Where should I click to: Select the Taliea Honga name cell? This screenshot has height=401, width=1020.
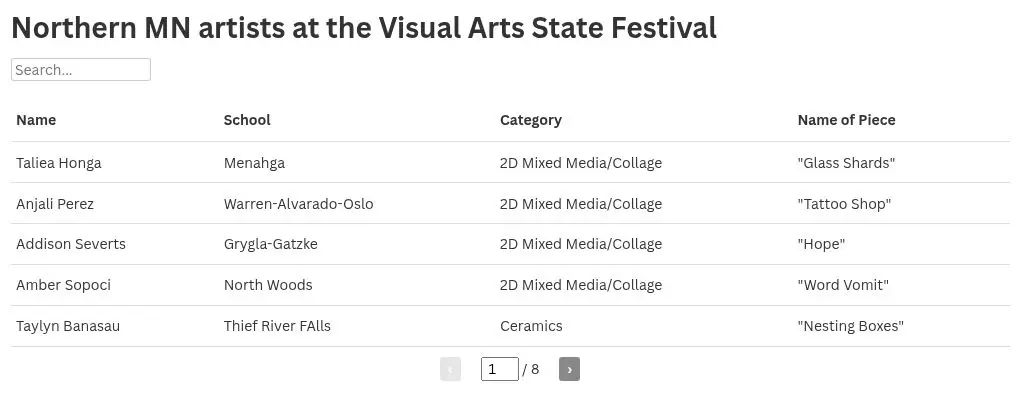[59, 163]
